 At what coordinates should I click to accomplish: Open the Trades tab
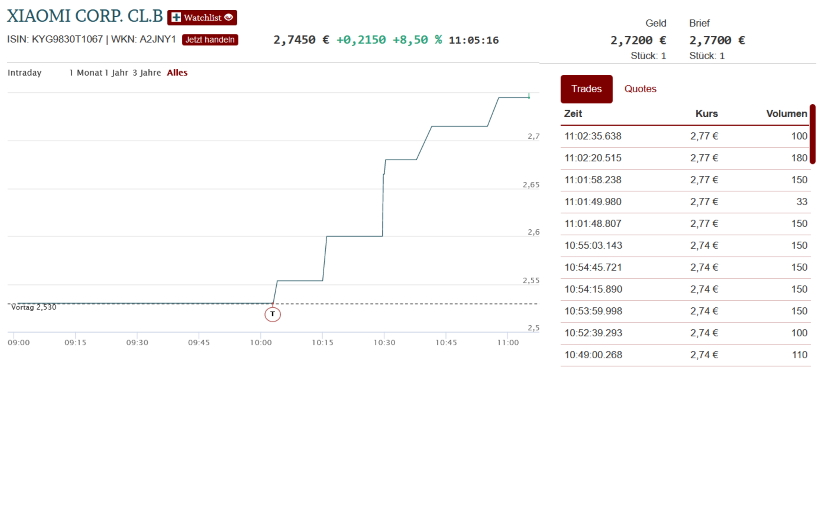coord(586,89)
